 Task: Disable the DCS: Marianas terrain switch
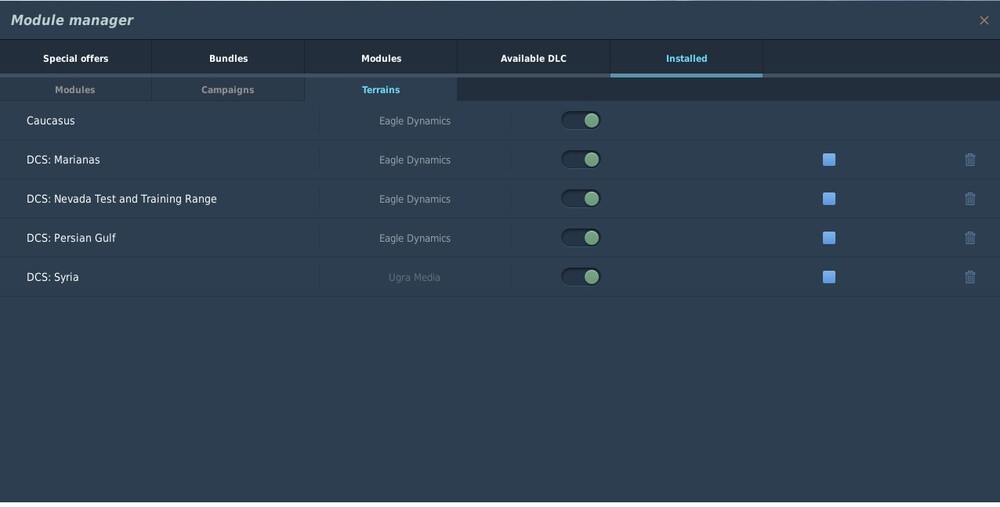[581, 160]
